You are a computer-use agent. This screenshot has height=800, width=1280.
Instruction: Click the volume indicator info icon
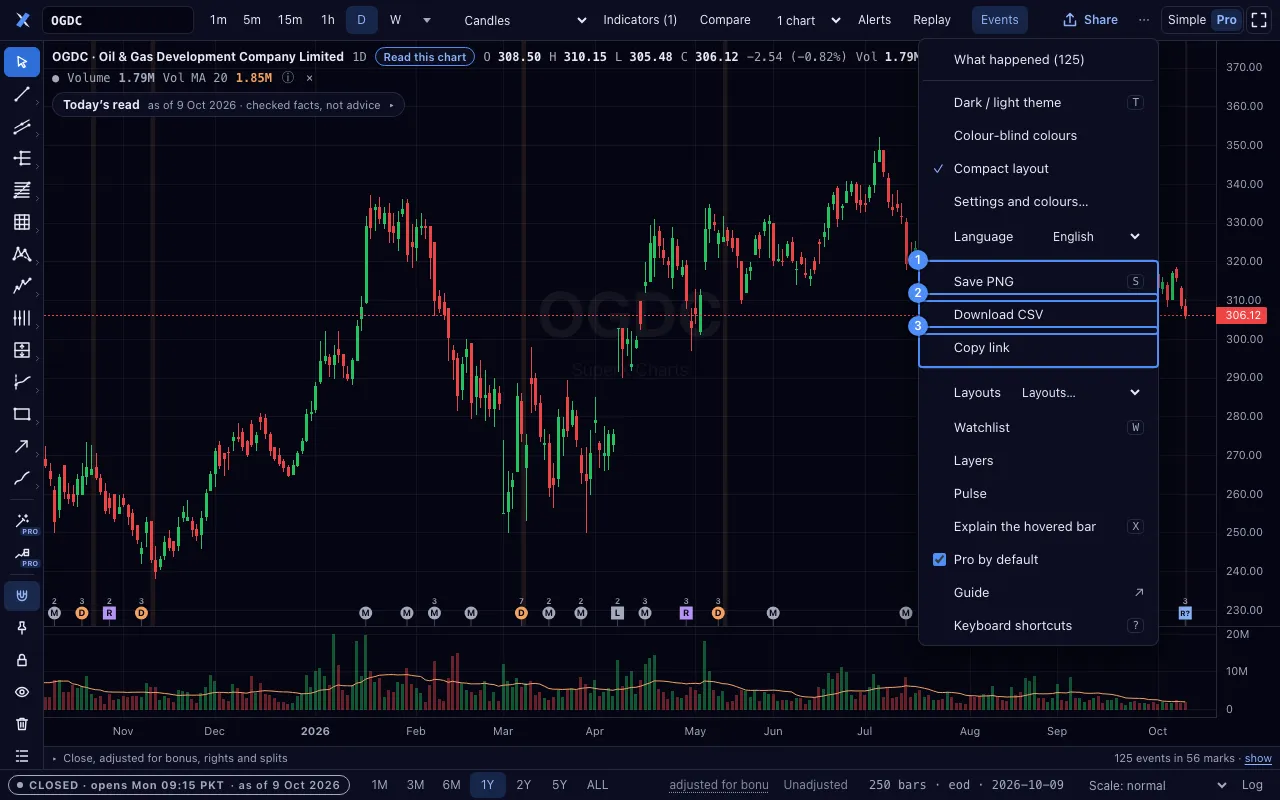(x=288, y=77)
